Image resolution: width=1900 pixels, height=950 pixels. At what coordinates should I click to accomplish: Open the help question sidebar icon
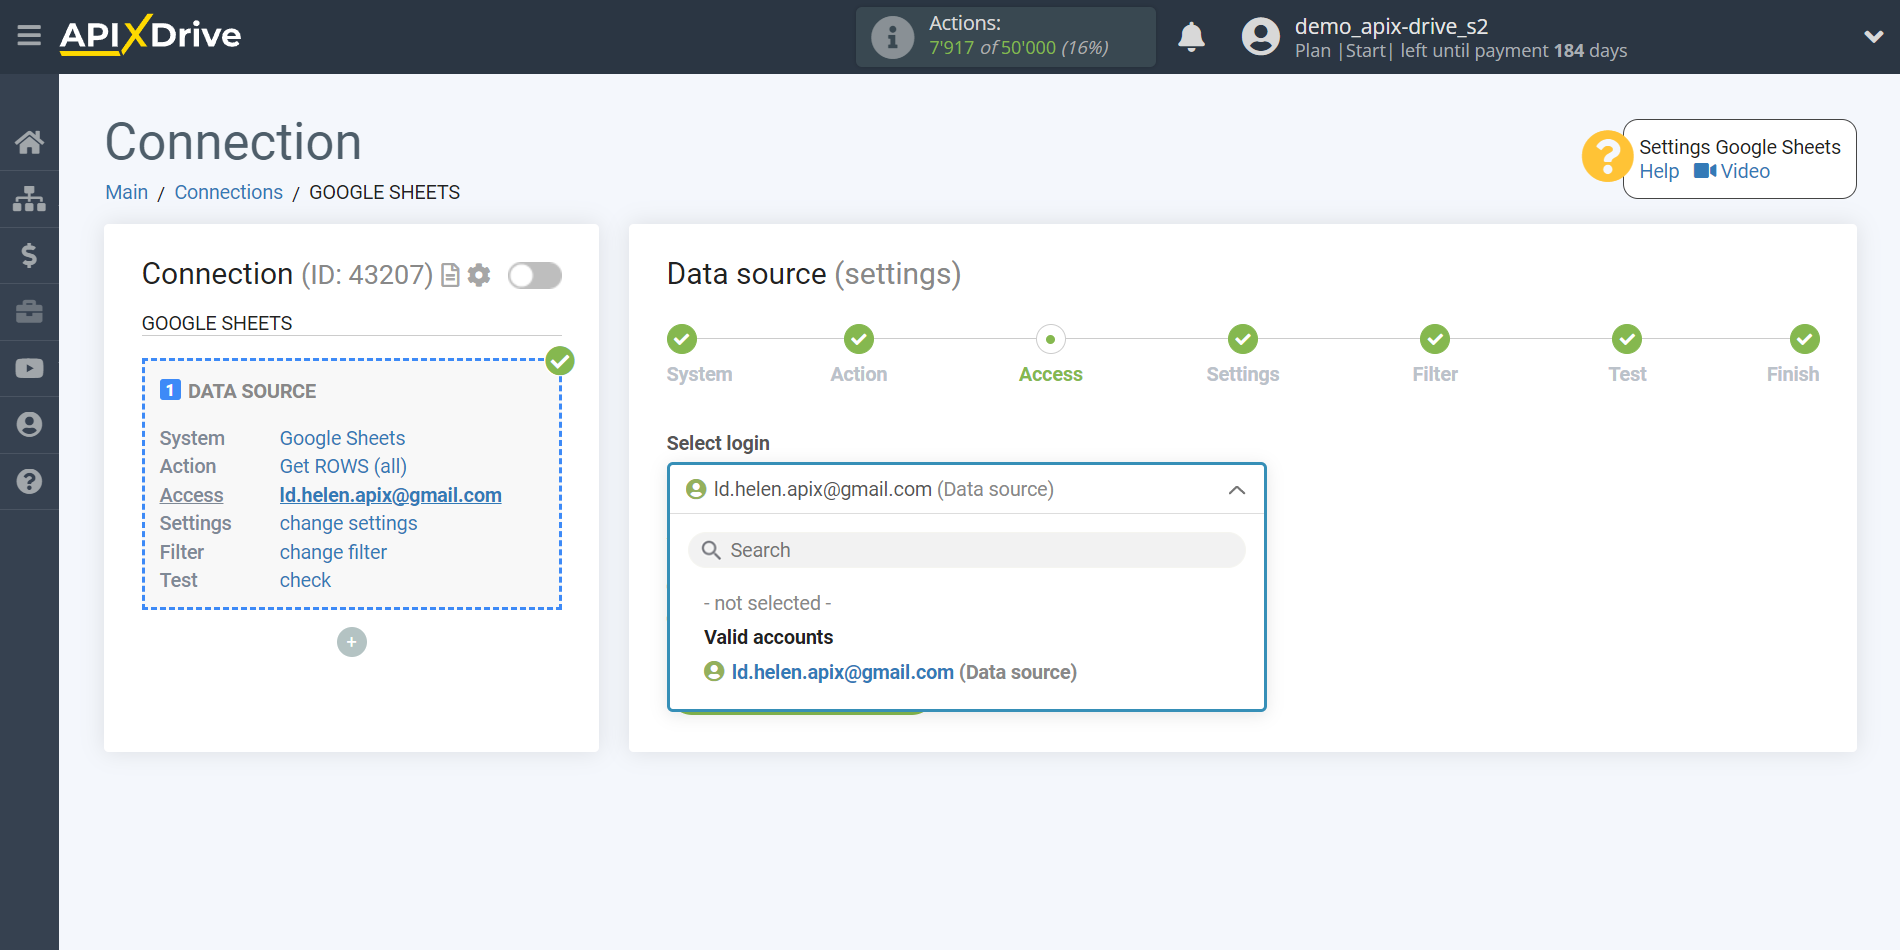coord(29,481)
